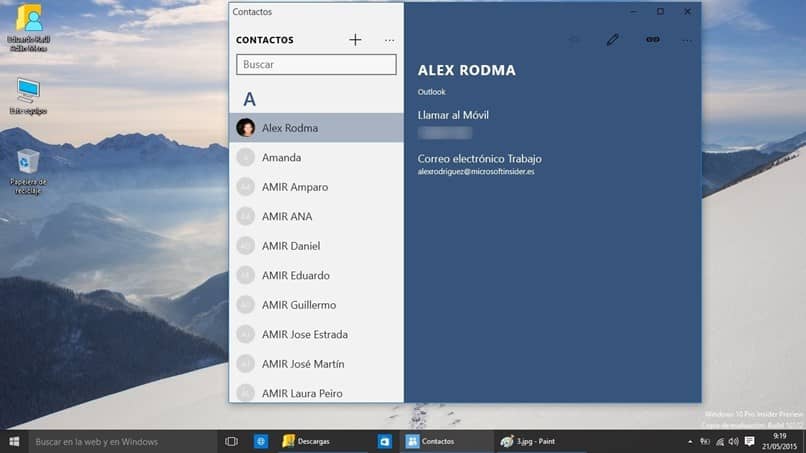The height and width of the screenshot is (453, 806).
Task: Click the taskbar search box Buscar en la web
Action: pos(123,441)
